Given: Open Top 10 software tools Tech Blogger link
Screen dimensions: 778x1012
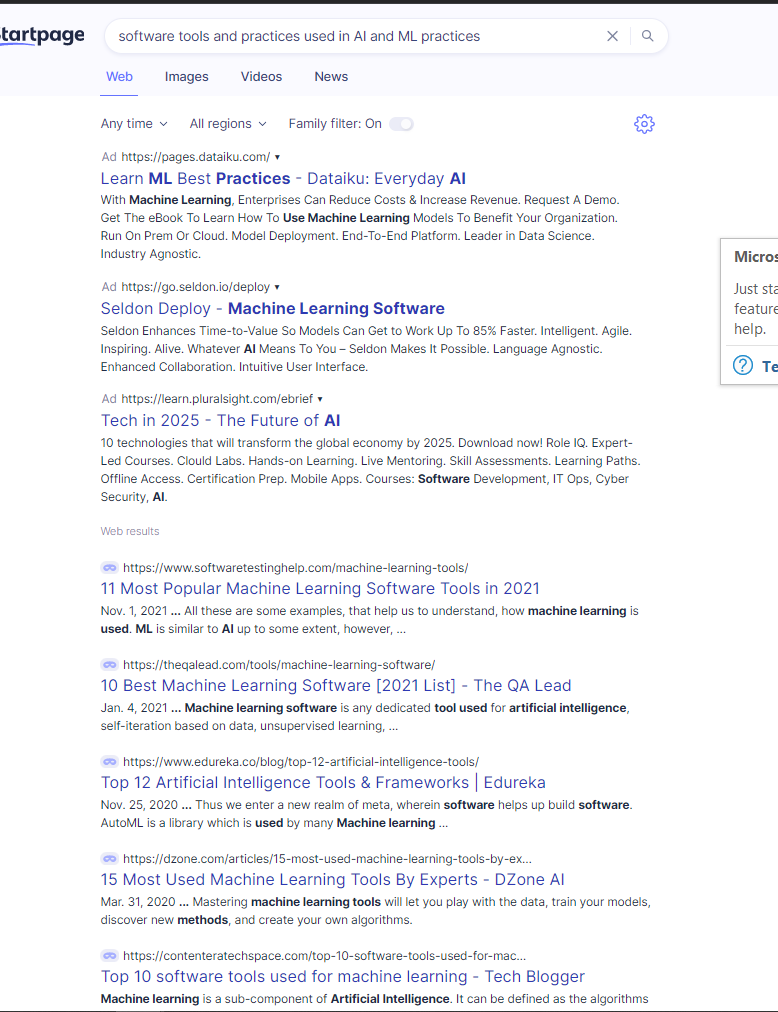Looking at the screenshot, I should click(x=343, y=977).
